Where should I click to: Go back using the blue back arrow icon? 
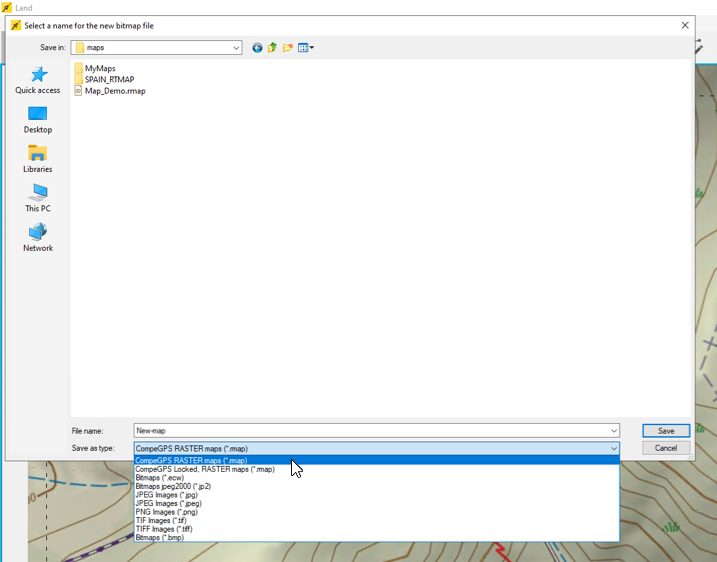[257, 48]
